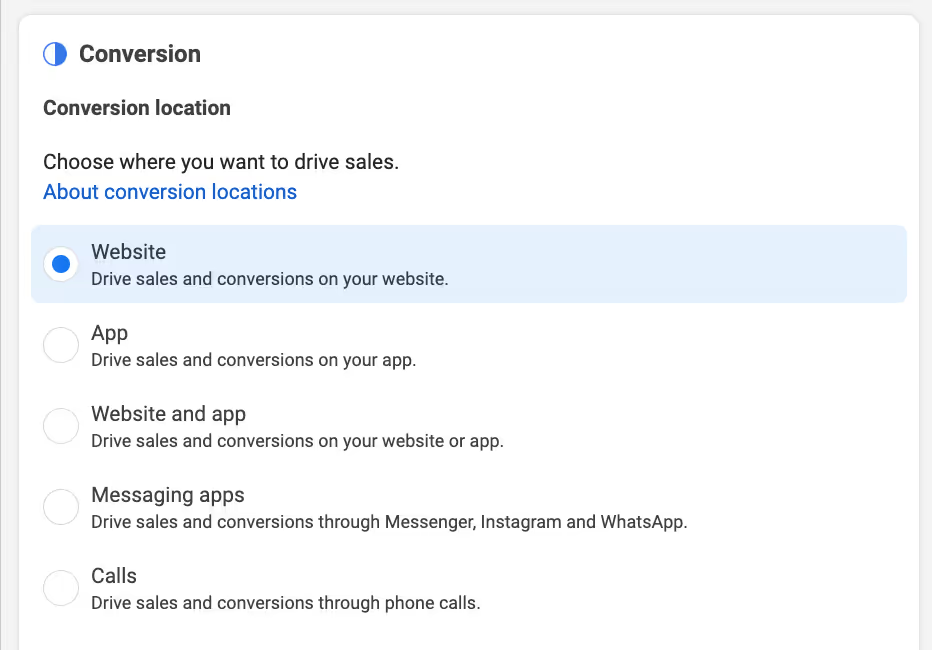This screenshot has width=932, height=650.
Task: Select the Website radio button
Action: [61, 264]
